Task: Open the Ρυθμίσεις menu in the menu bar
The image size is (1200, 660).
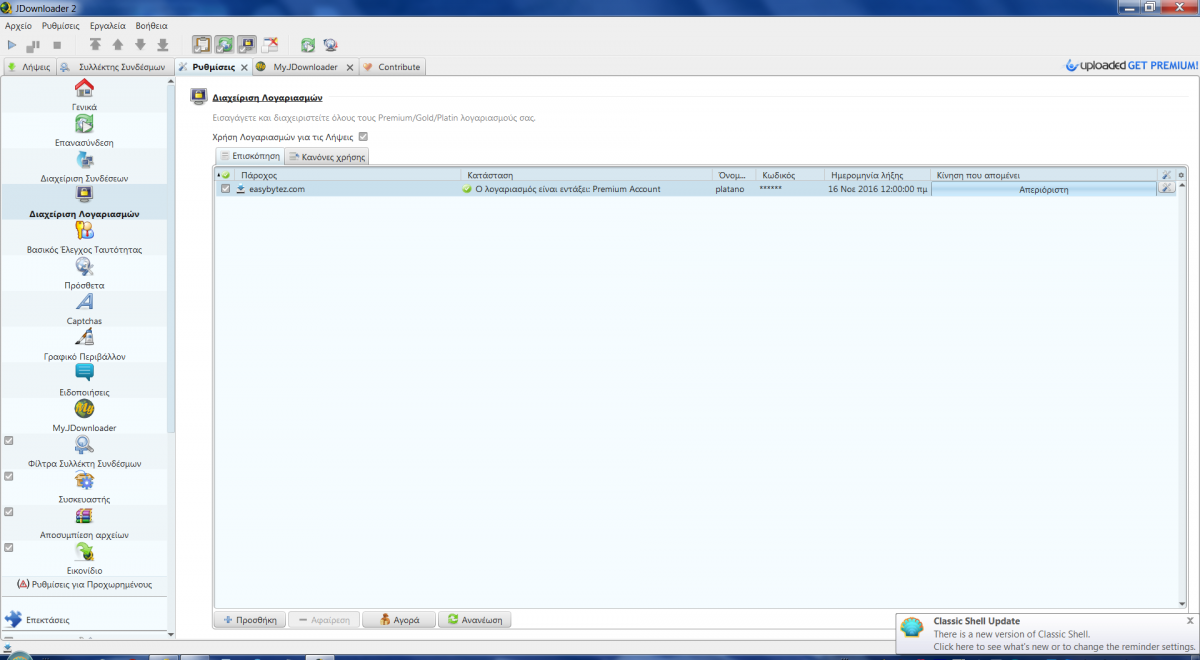Action: point(61,25)
